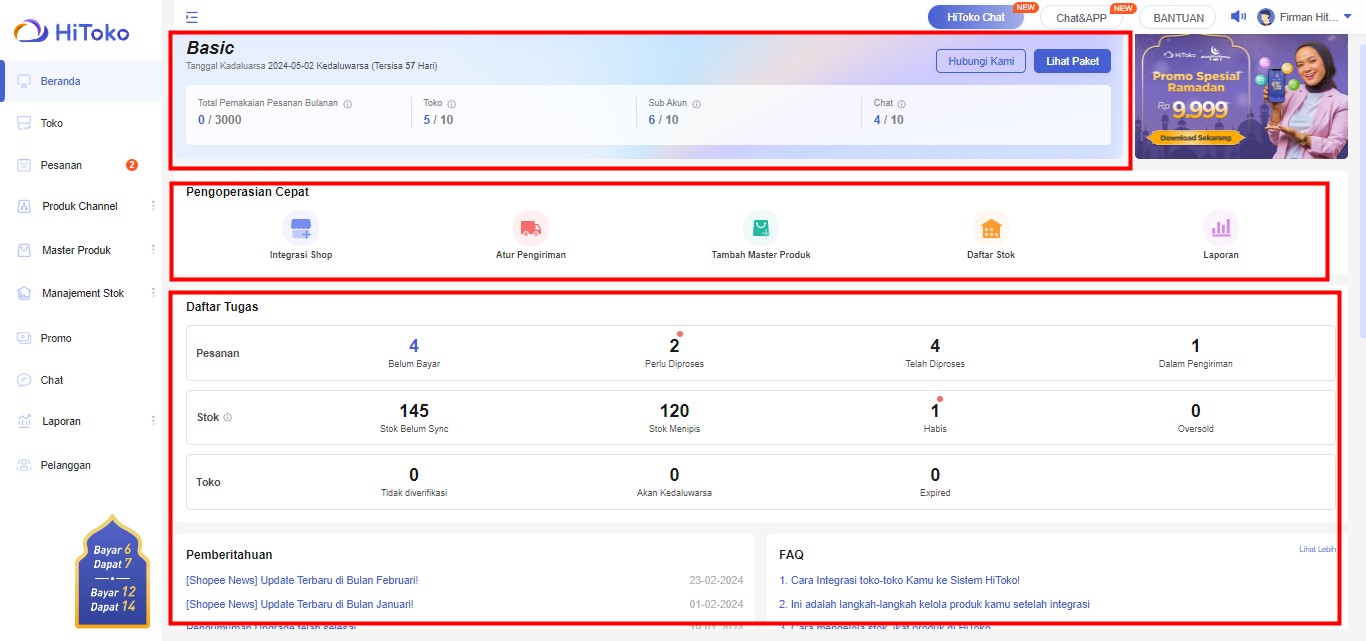Image resolution: width=1366 pixels, height=641 pixels.
Task: Click the Laporan bar chart quick icon
Action: point(1221,228)
